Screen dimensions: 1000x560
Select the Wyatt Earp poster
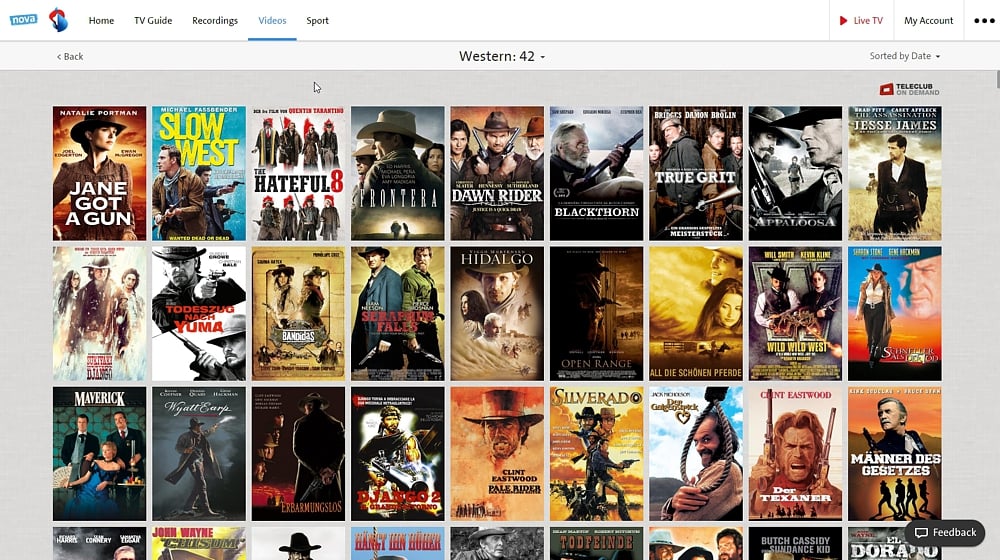[199, 454]
